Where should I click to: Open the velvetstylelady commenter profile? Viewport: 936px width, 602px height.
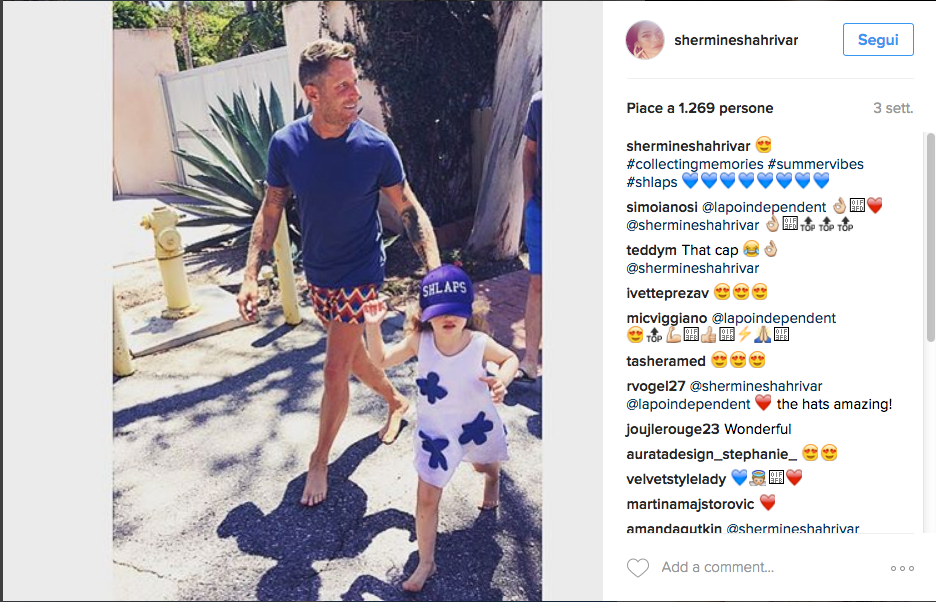click(x=676, y=480)
